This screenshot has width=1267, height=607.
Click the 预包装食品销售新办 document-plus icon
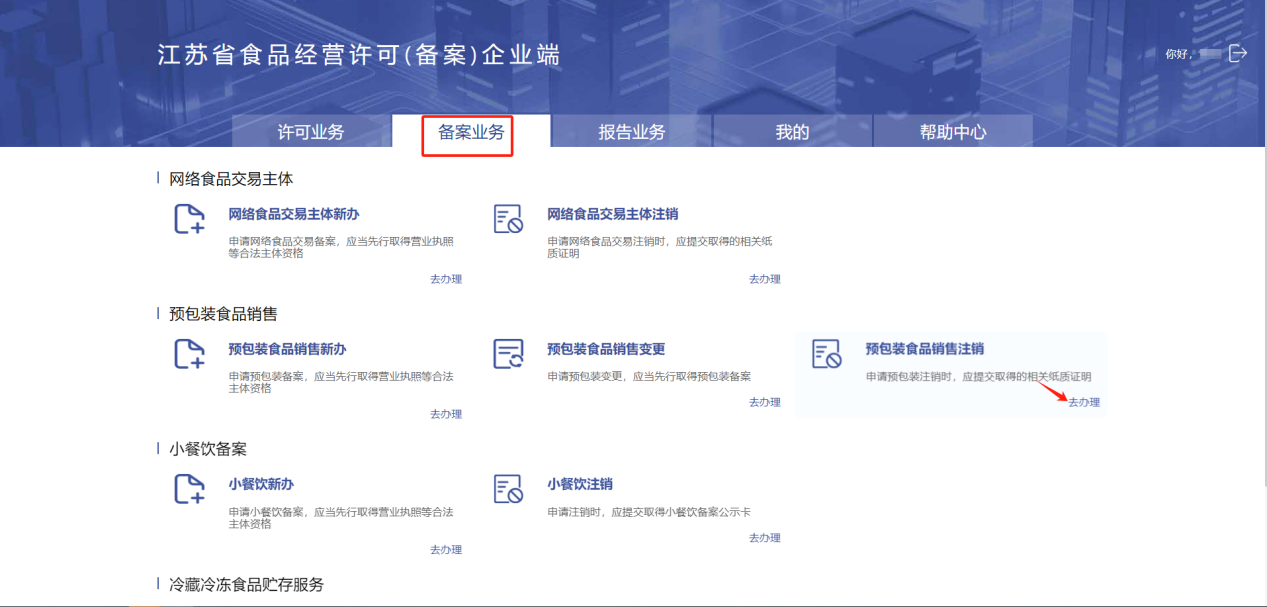pos(190,354)
